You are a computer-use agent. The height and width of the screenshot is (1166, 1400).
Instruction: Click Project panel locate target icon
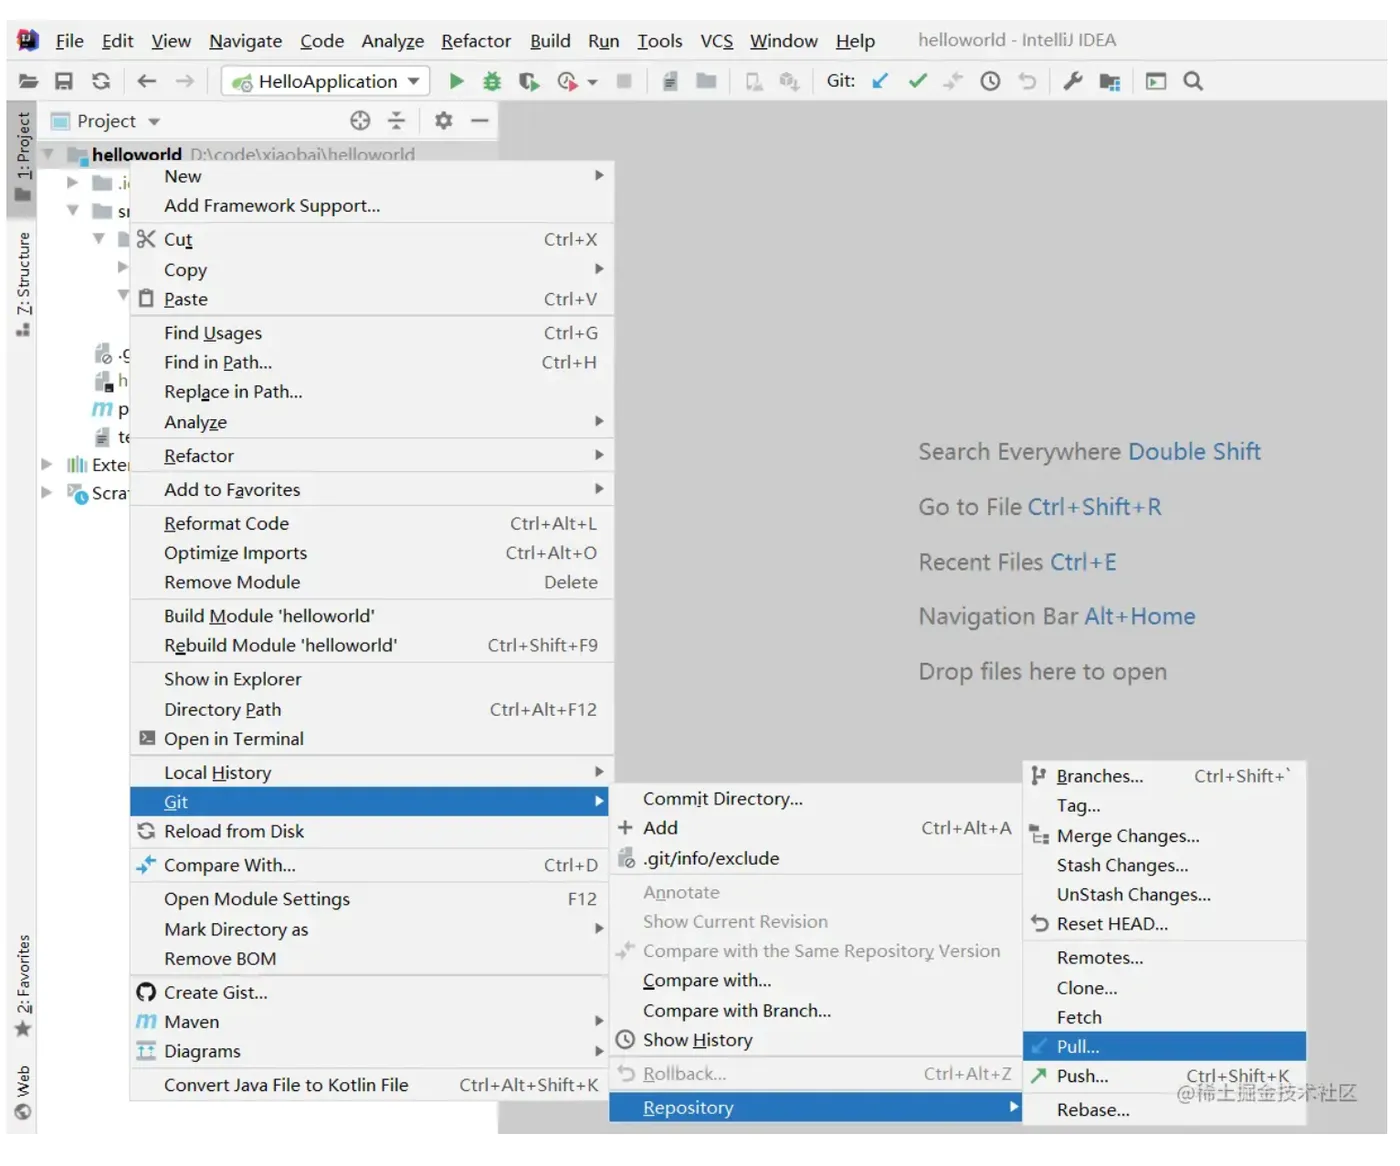[x=360, y=121]
